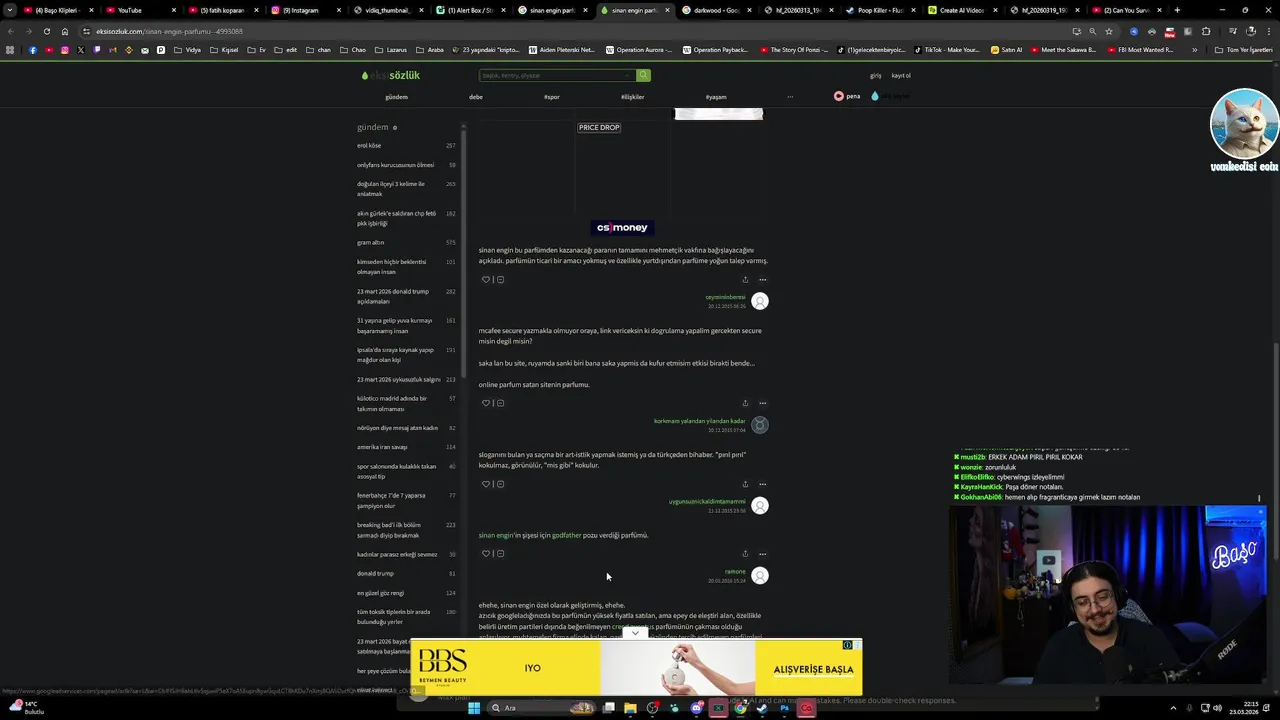Share the entry by ceyminiioberesi
1280x720 pixels.
745,280
